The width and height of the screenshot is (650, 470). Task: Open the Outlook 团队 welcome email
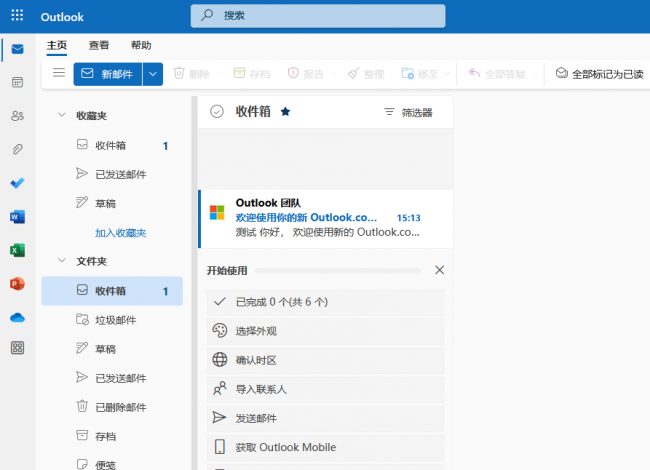click(x=325, y=219)
